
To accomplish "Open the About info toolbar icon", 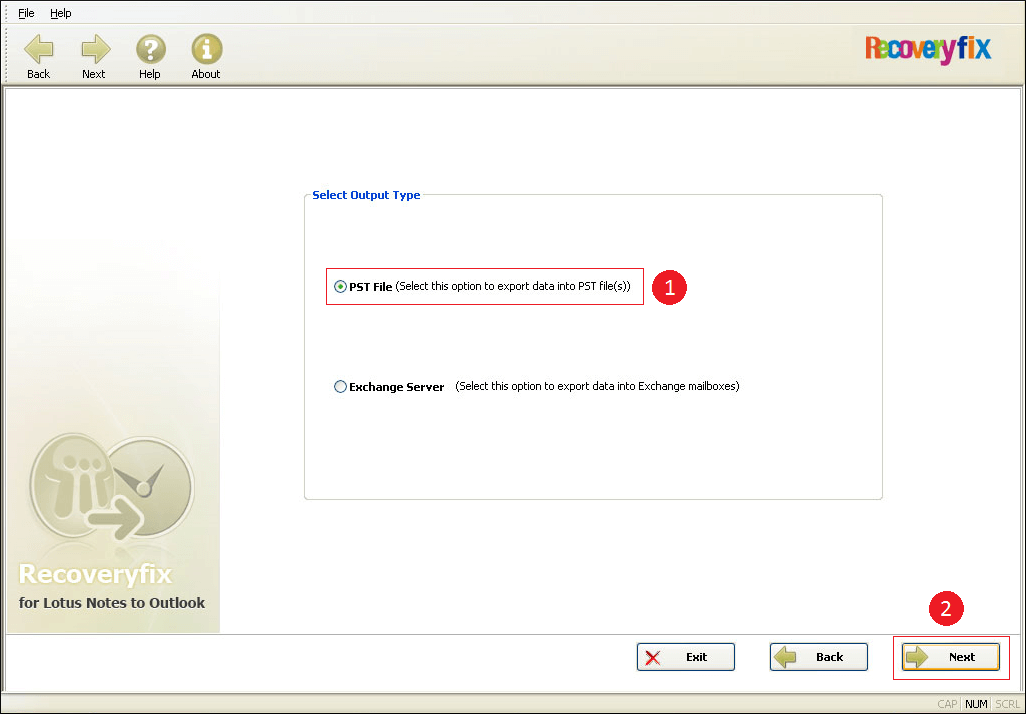I will 207,50.
